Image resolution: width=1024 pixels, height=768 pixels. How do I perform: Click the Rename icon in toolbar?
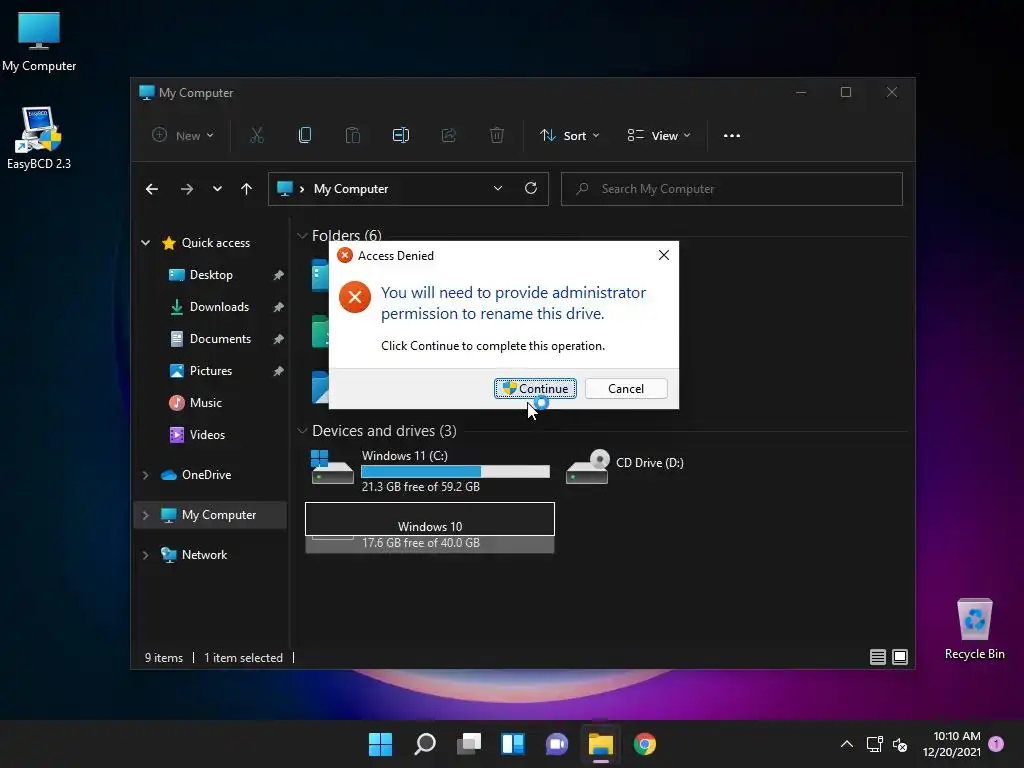point(400,135)
